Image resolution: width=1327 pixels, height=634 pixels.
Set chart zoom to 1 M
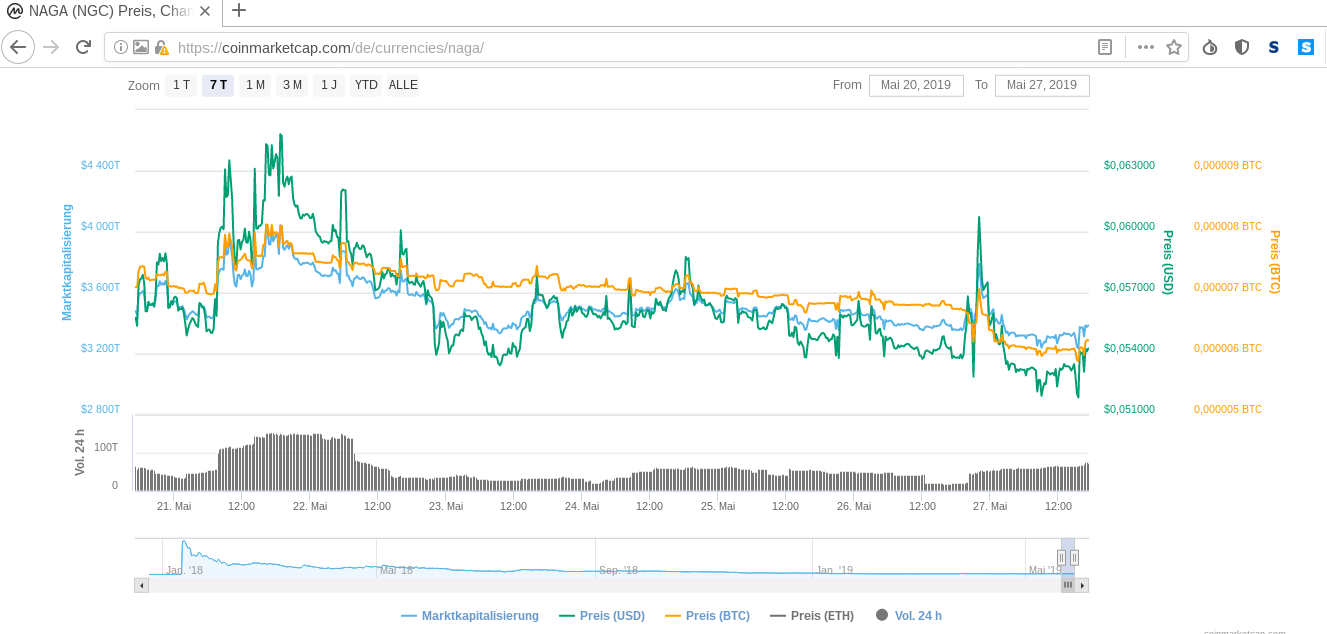coord(255,85)
